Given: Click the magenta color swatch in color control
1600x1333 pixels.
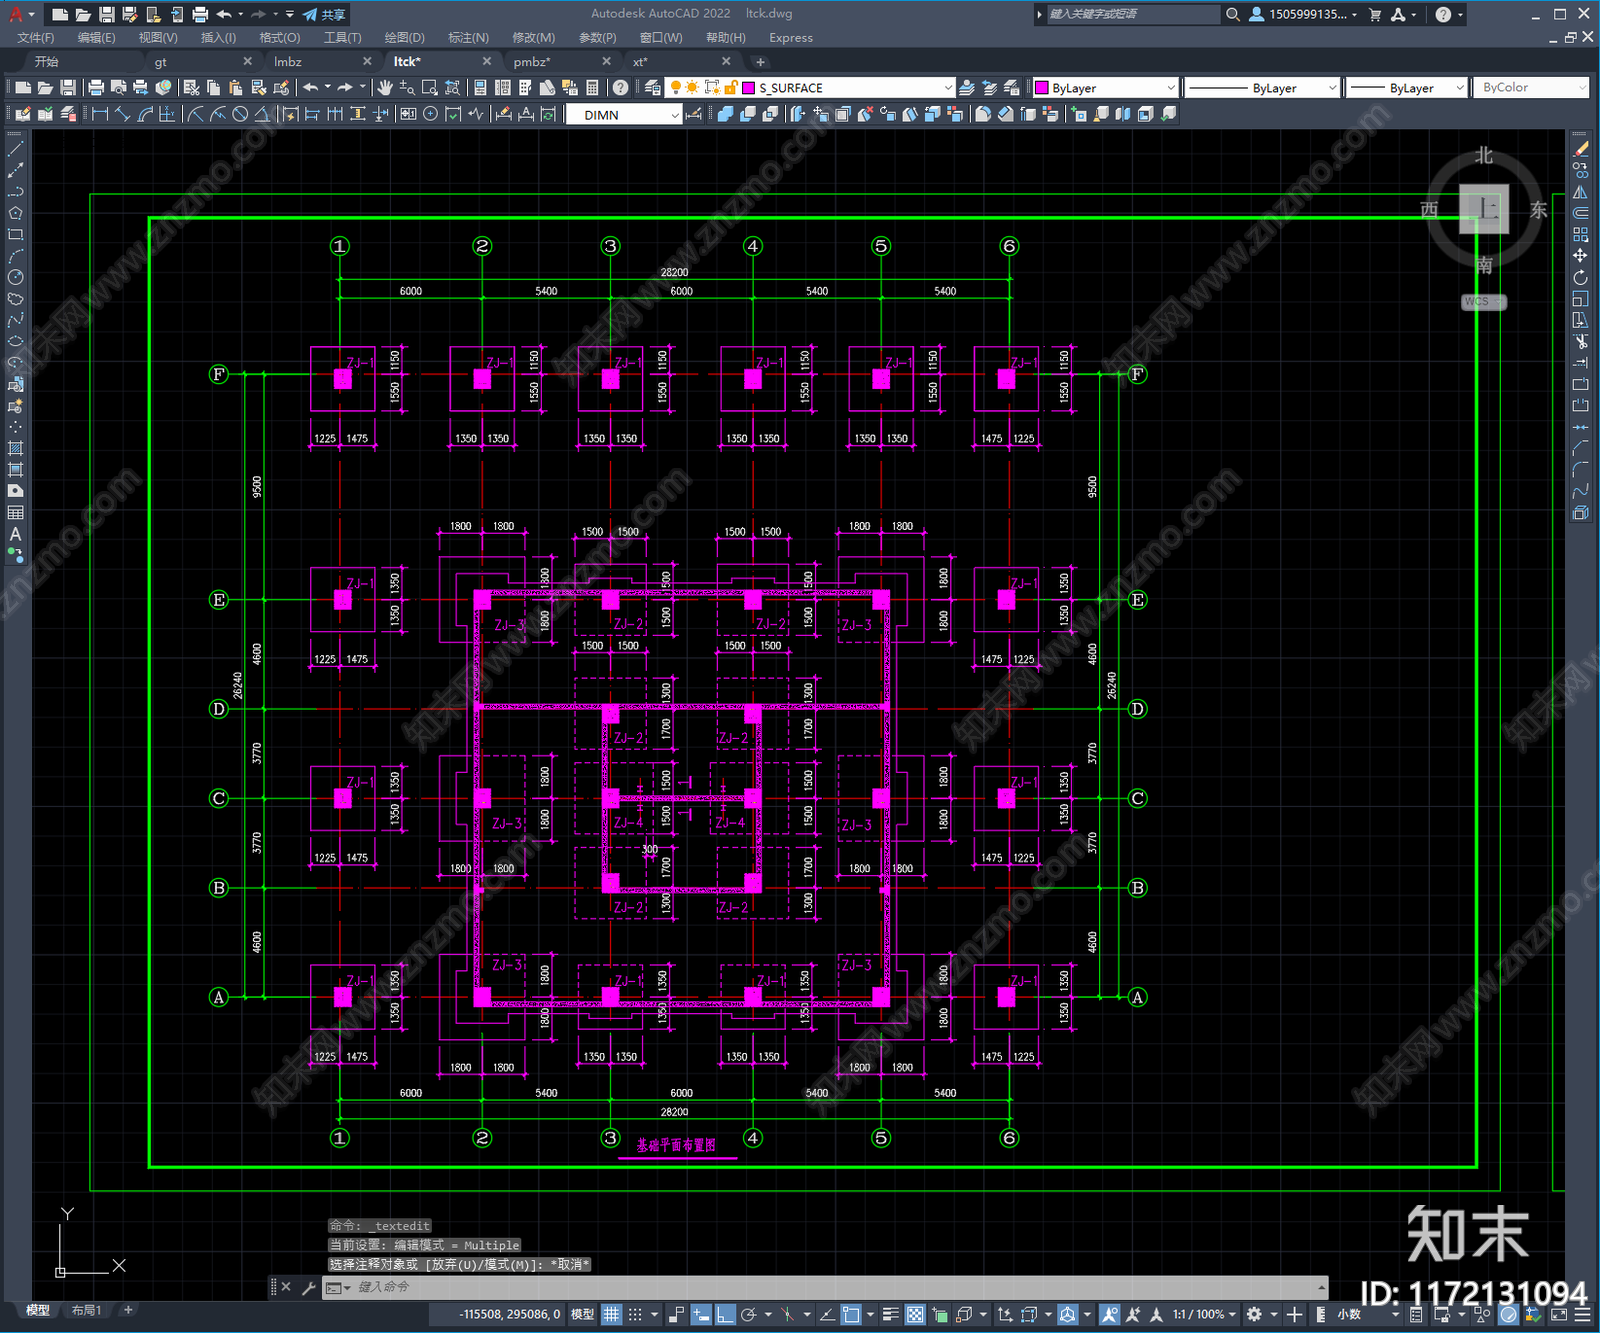Looking at the screenshot, I should click(1041, 88).
